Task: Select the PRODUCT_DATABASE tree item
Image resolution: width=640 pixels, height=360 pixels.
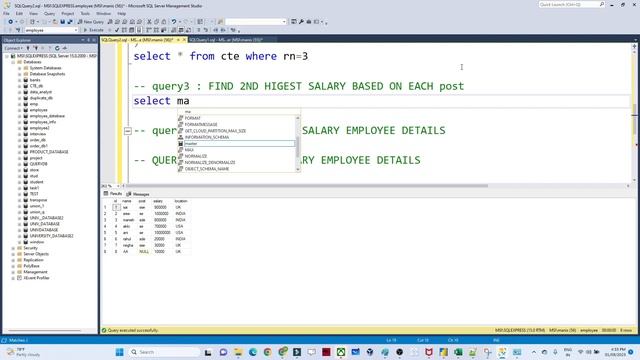Action: tap(49, 152)
